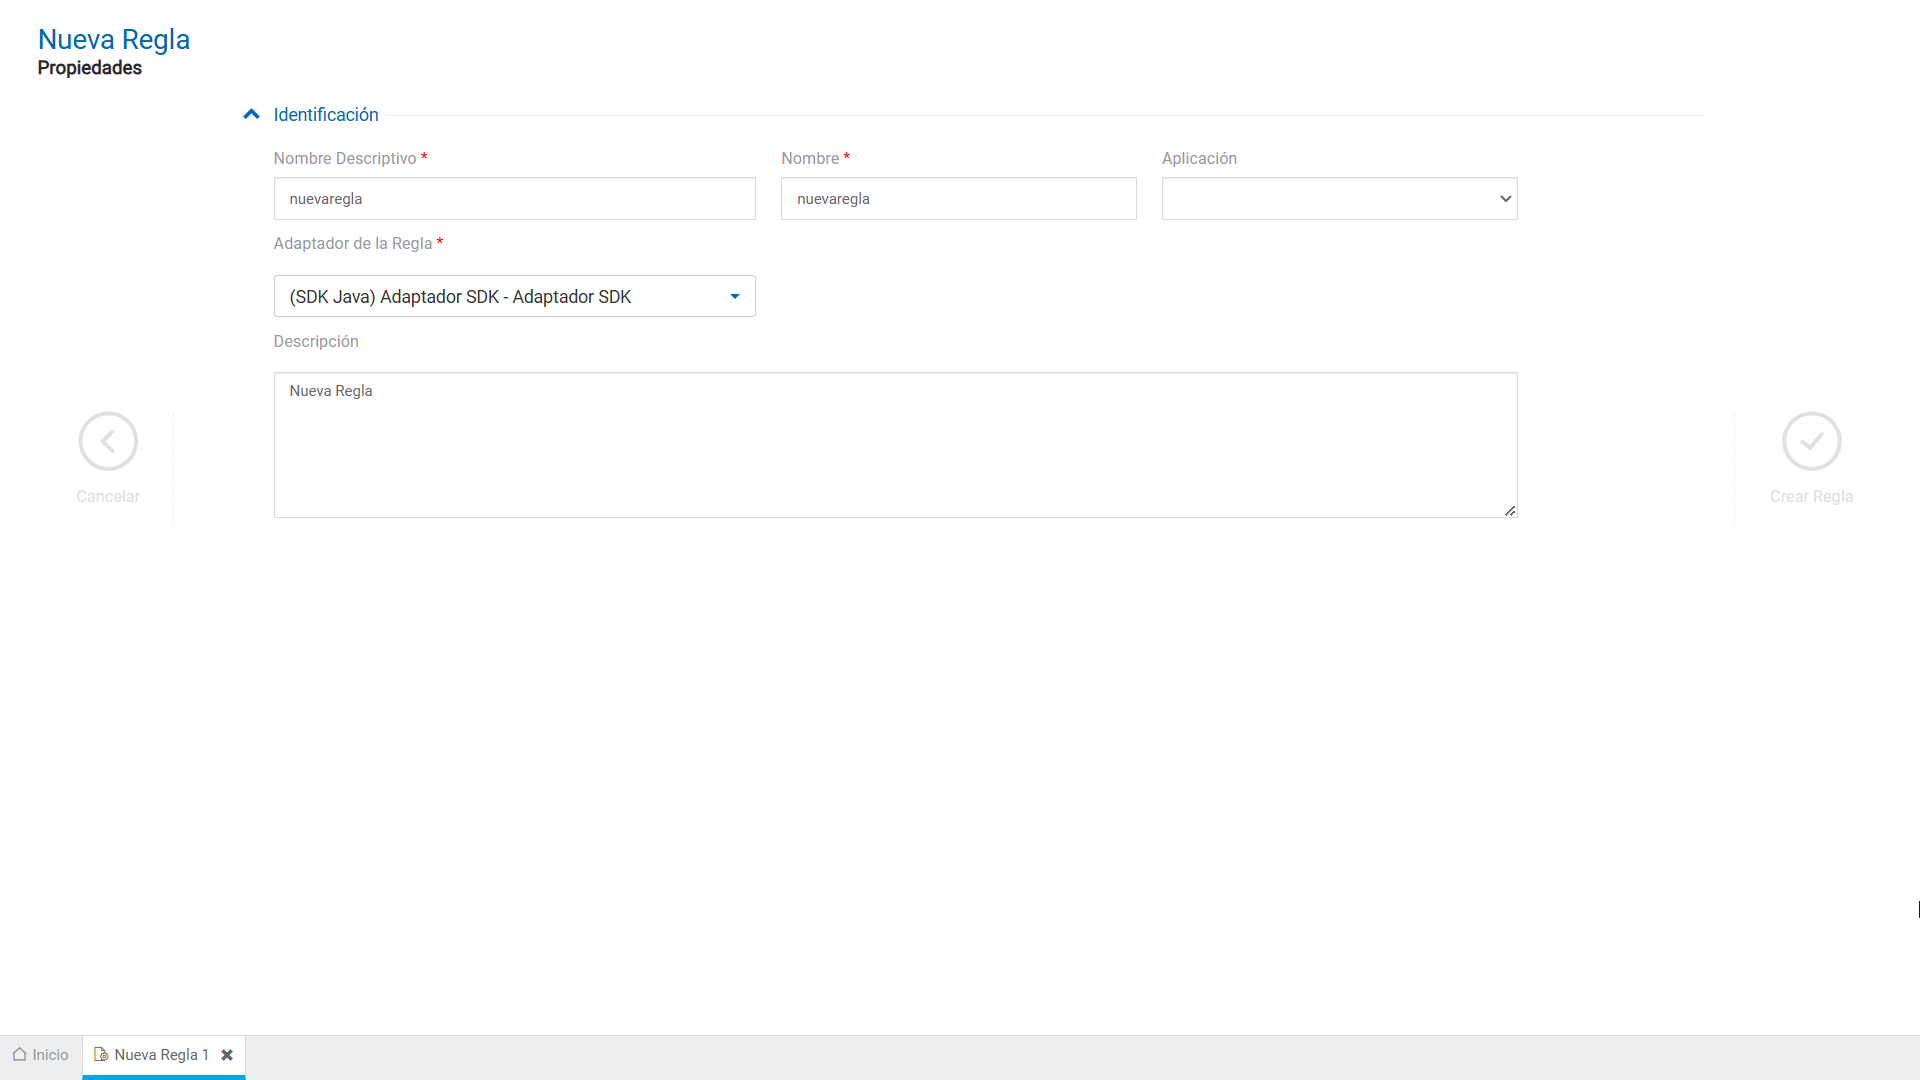Focus the Nombre Descriptivo input field
Viewport: 1920px width, 1080px height.
(514, 199)
